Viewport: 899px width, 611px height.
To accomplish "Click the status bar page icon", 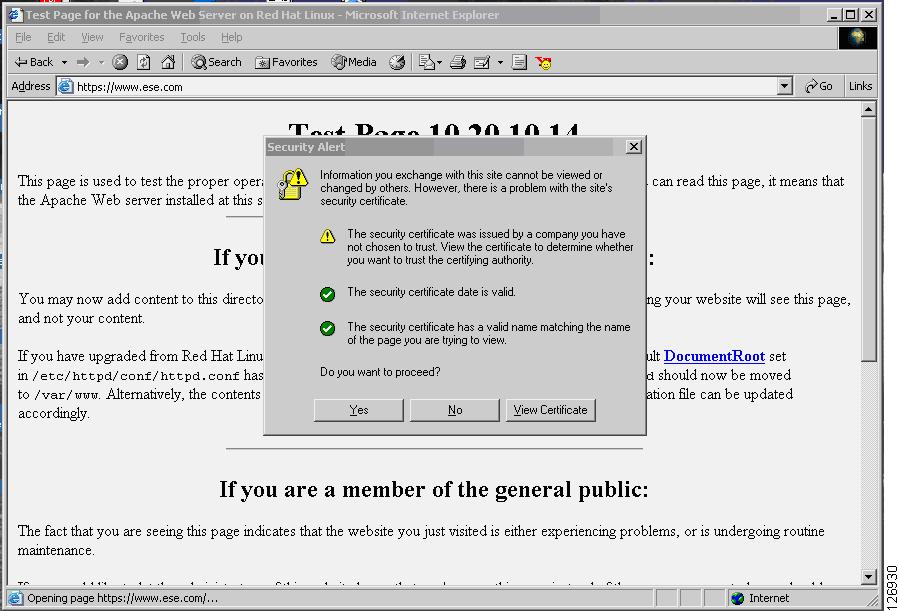I will (15, 598).
